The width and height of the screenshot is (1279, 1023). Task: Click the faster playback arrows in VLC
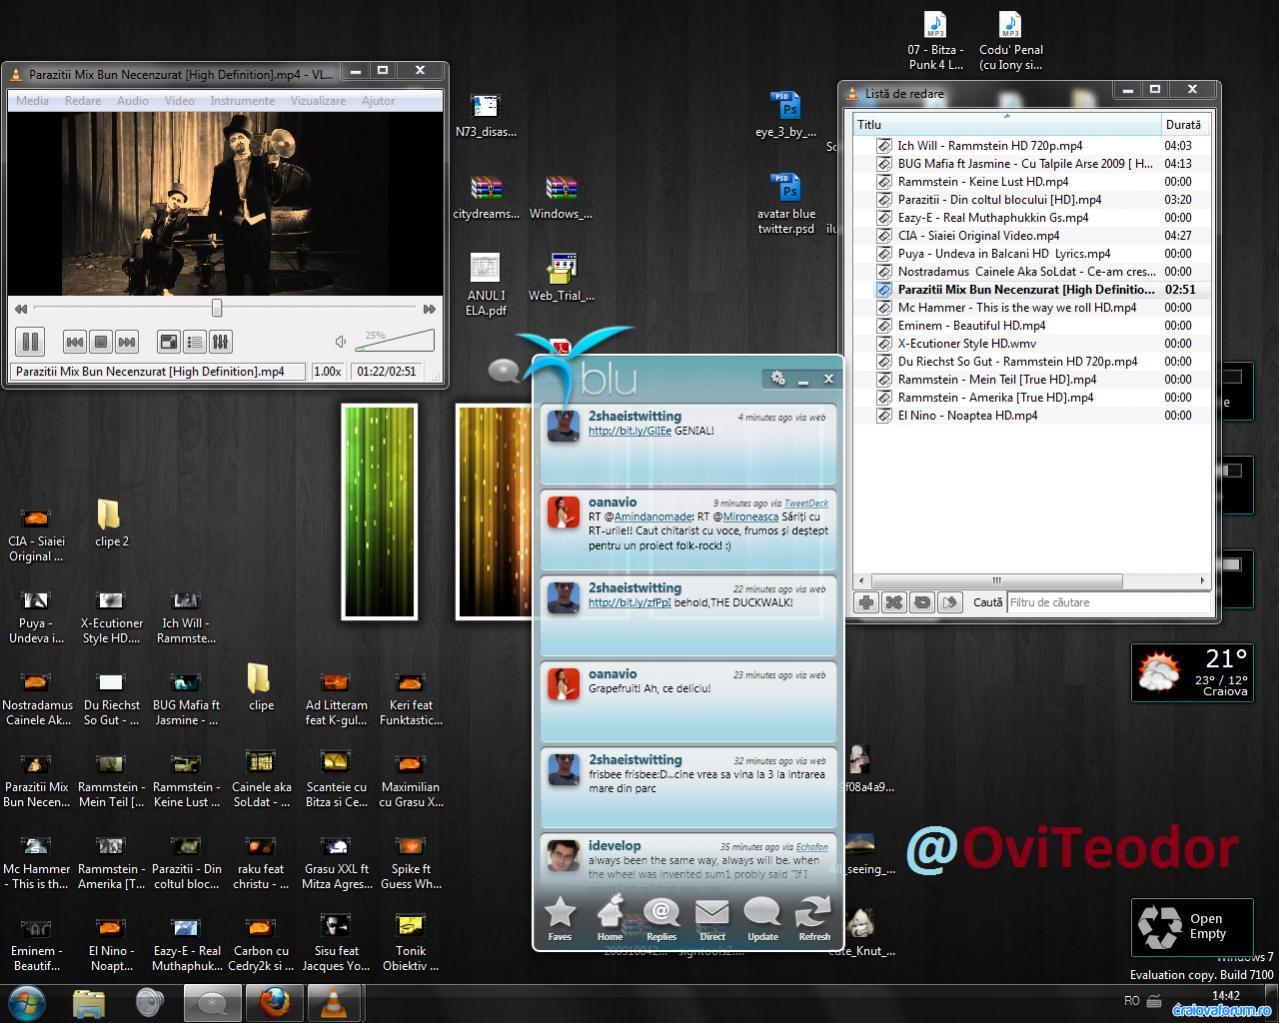(430, 309)
